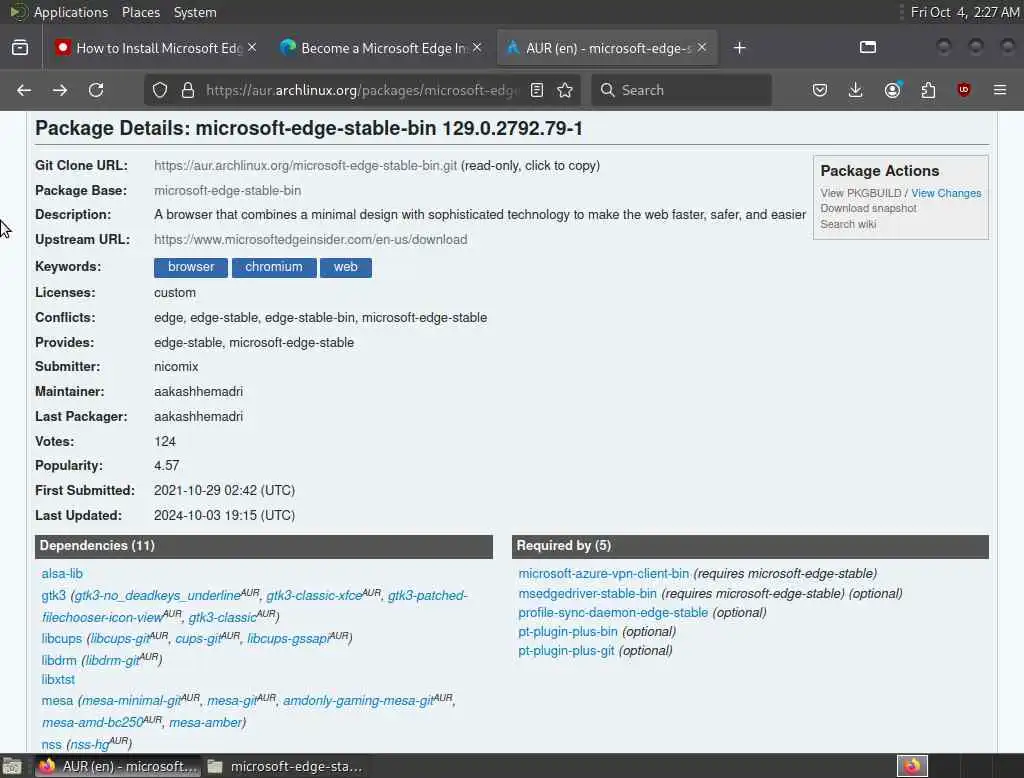Close the How to Install Microsoft Edge tab
This screenshot has width=1024, height=778.
[x=252, y=48]
